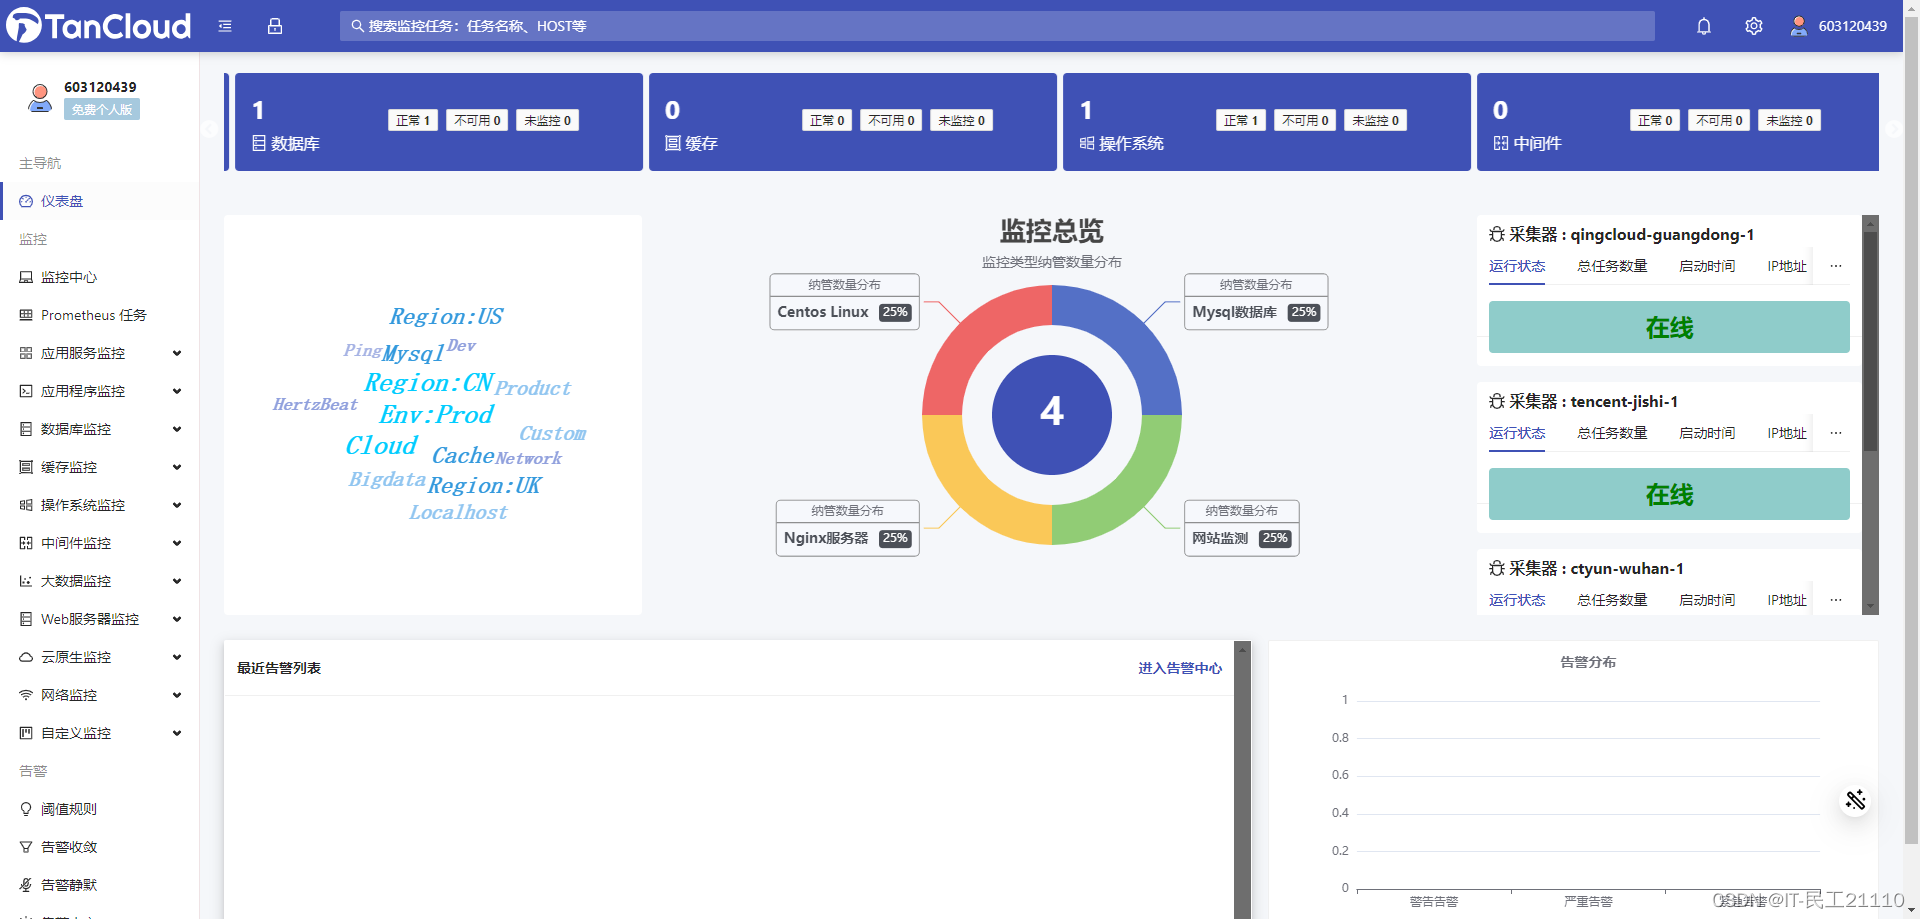This screenshot has width=1920, height=919.
Task: Click the 告警静默 mute icon
Action: pyautogui.click(x=26, y=885)
